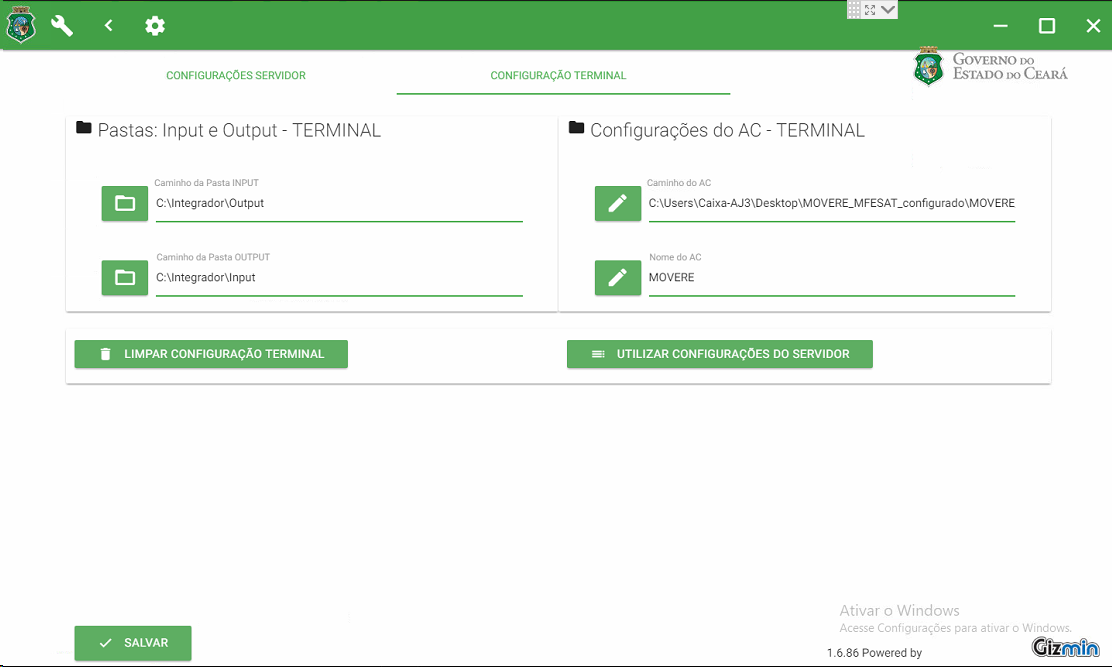Image resolution: width=1112 pixels, height=667 pixels.
Task: Browse folder for Caminho da Pasta OUTPUT
Action: (x=125, y=277)
